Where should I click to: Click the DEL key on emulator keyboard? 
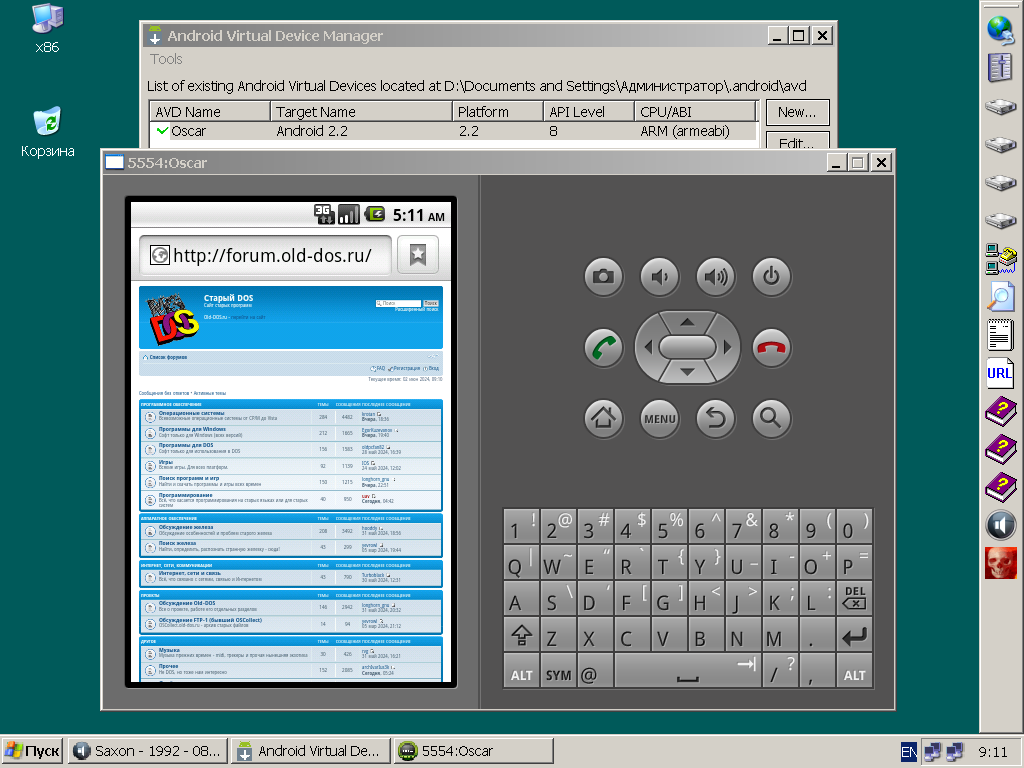[854, 598]
